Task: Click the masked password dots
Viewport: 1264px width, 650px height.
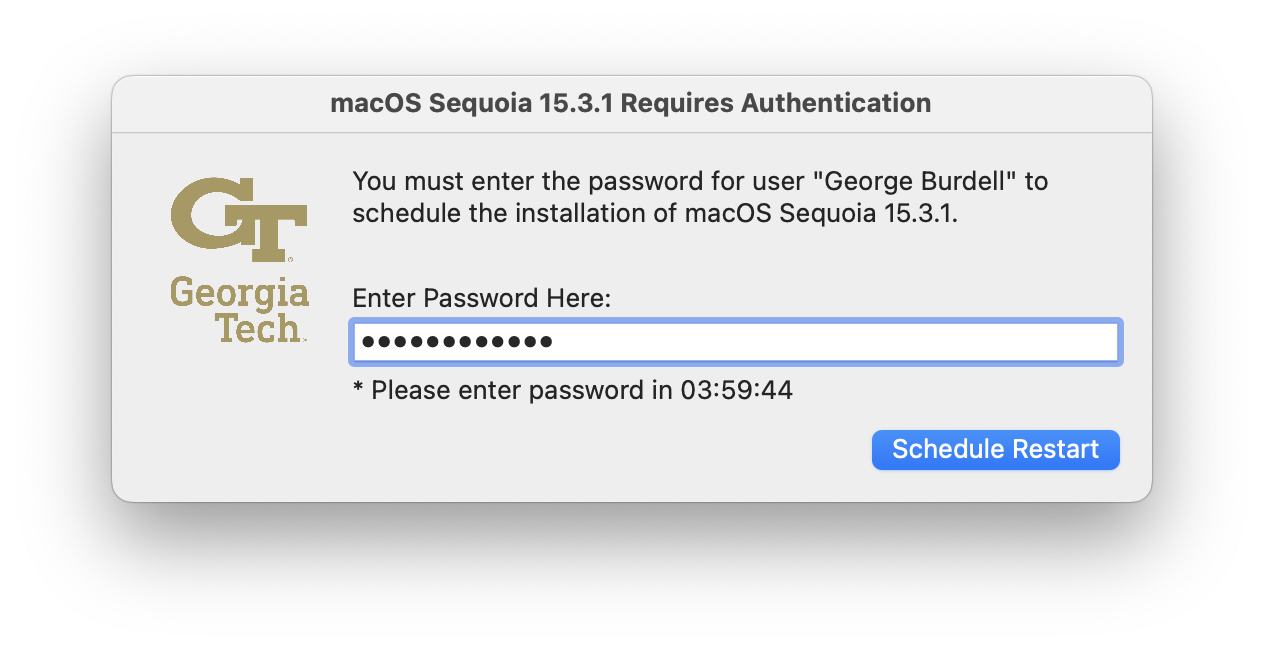Action: (x=457, y=342)
